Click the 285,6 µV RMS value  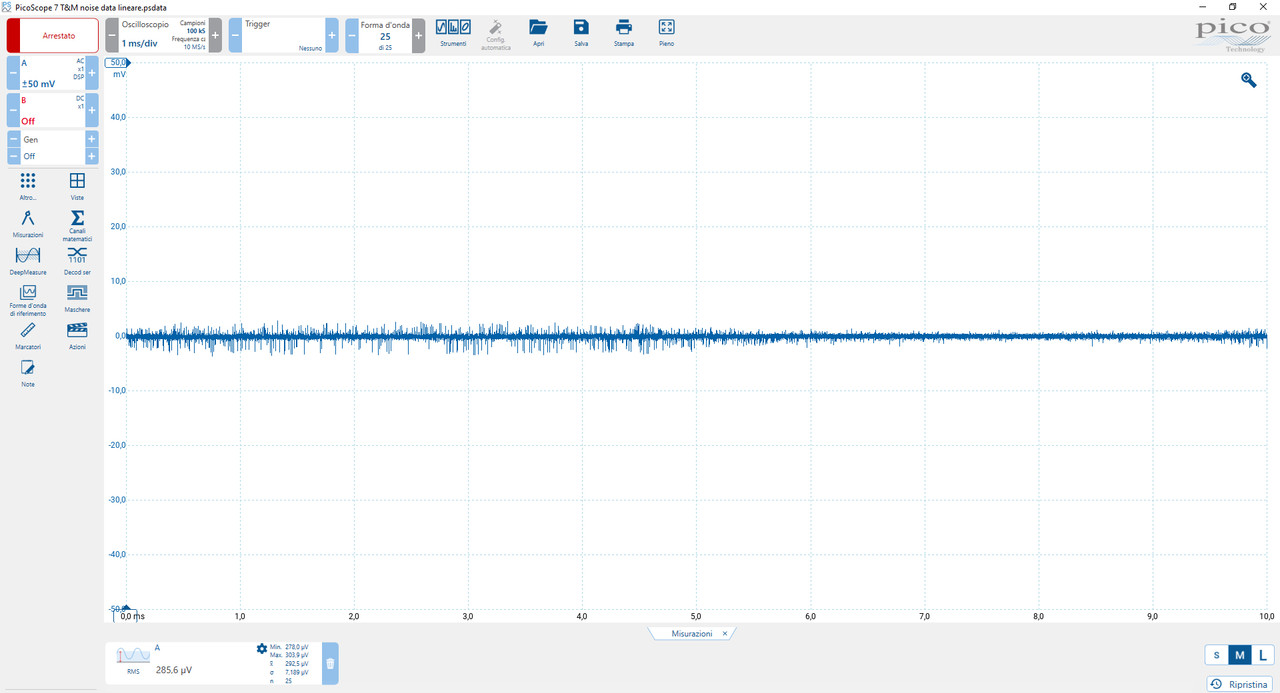click(x=174, y=670)
